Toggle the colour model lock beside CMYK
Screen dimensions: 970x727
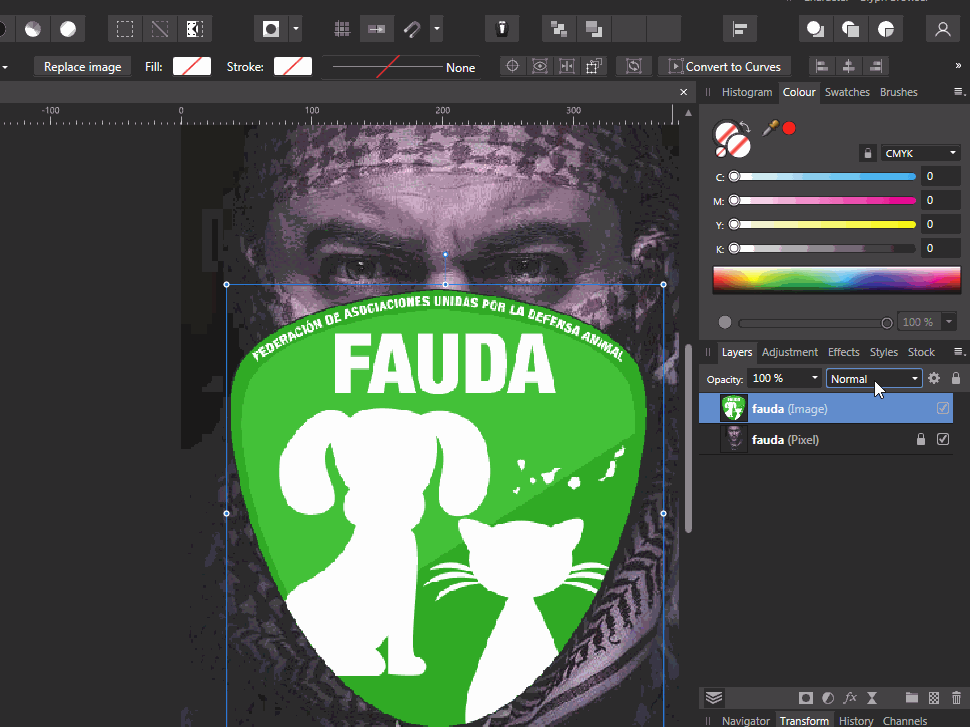(x=868, y=153)
